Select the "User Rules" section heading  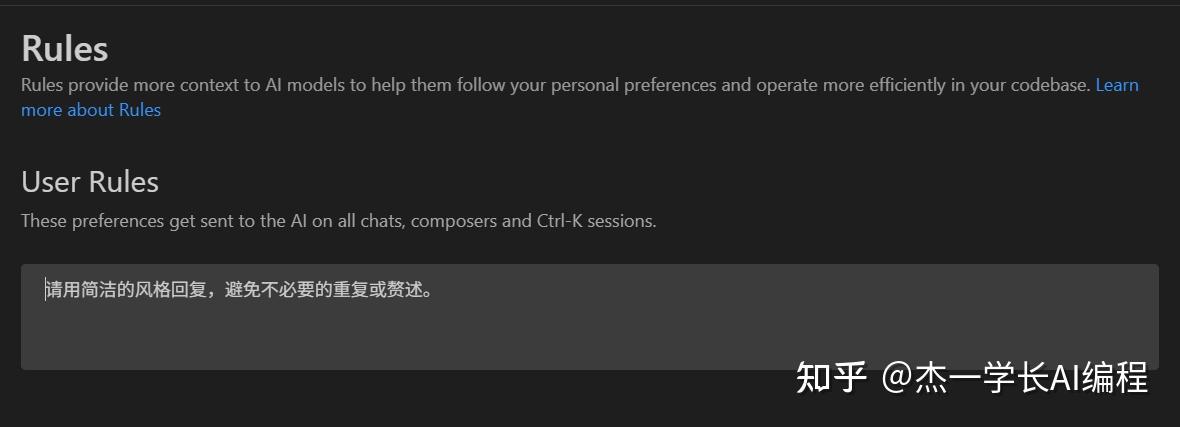[x=90, y=182]
